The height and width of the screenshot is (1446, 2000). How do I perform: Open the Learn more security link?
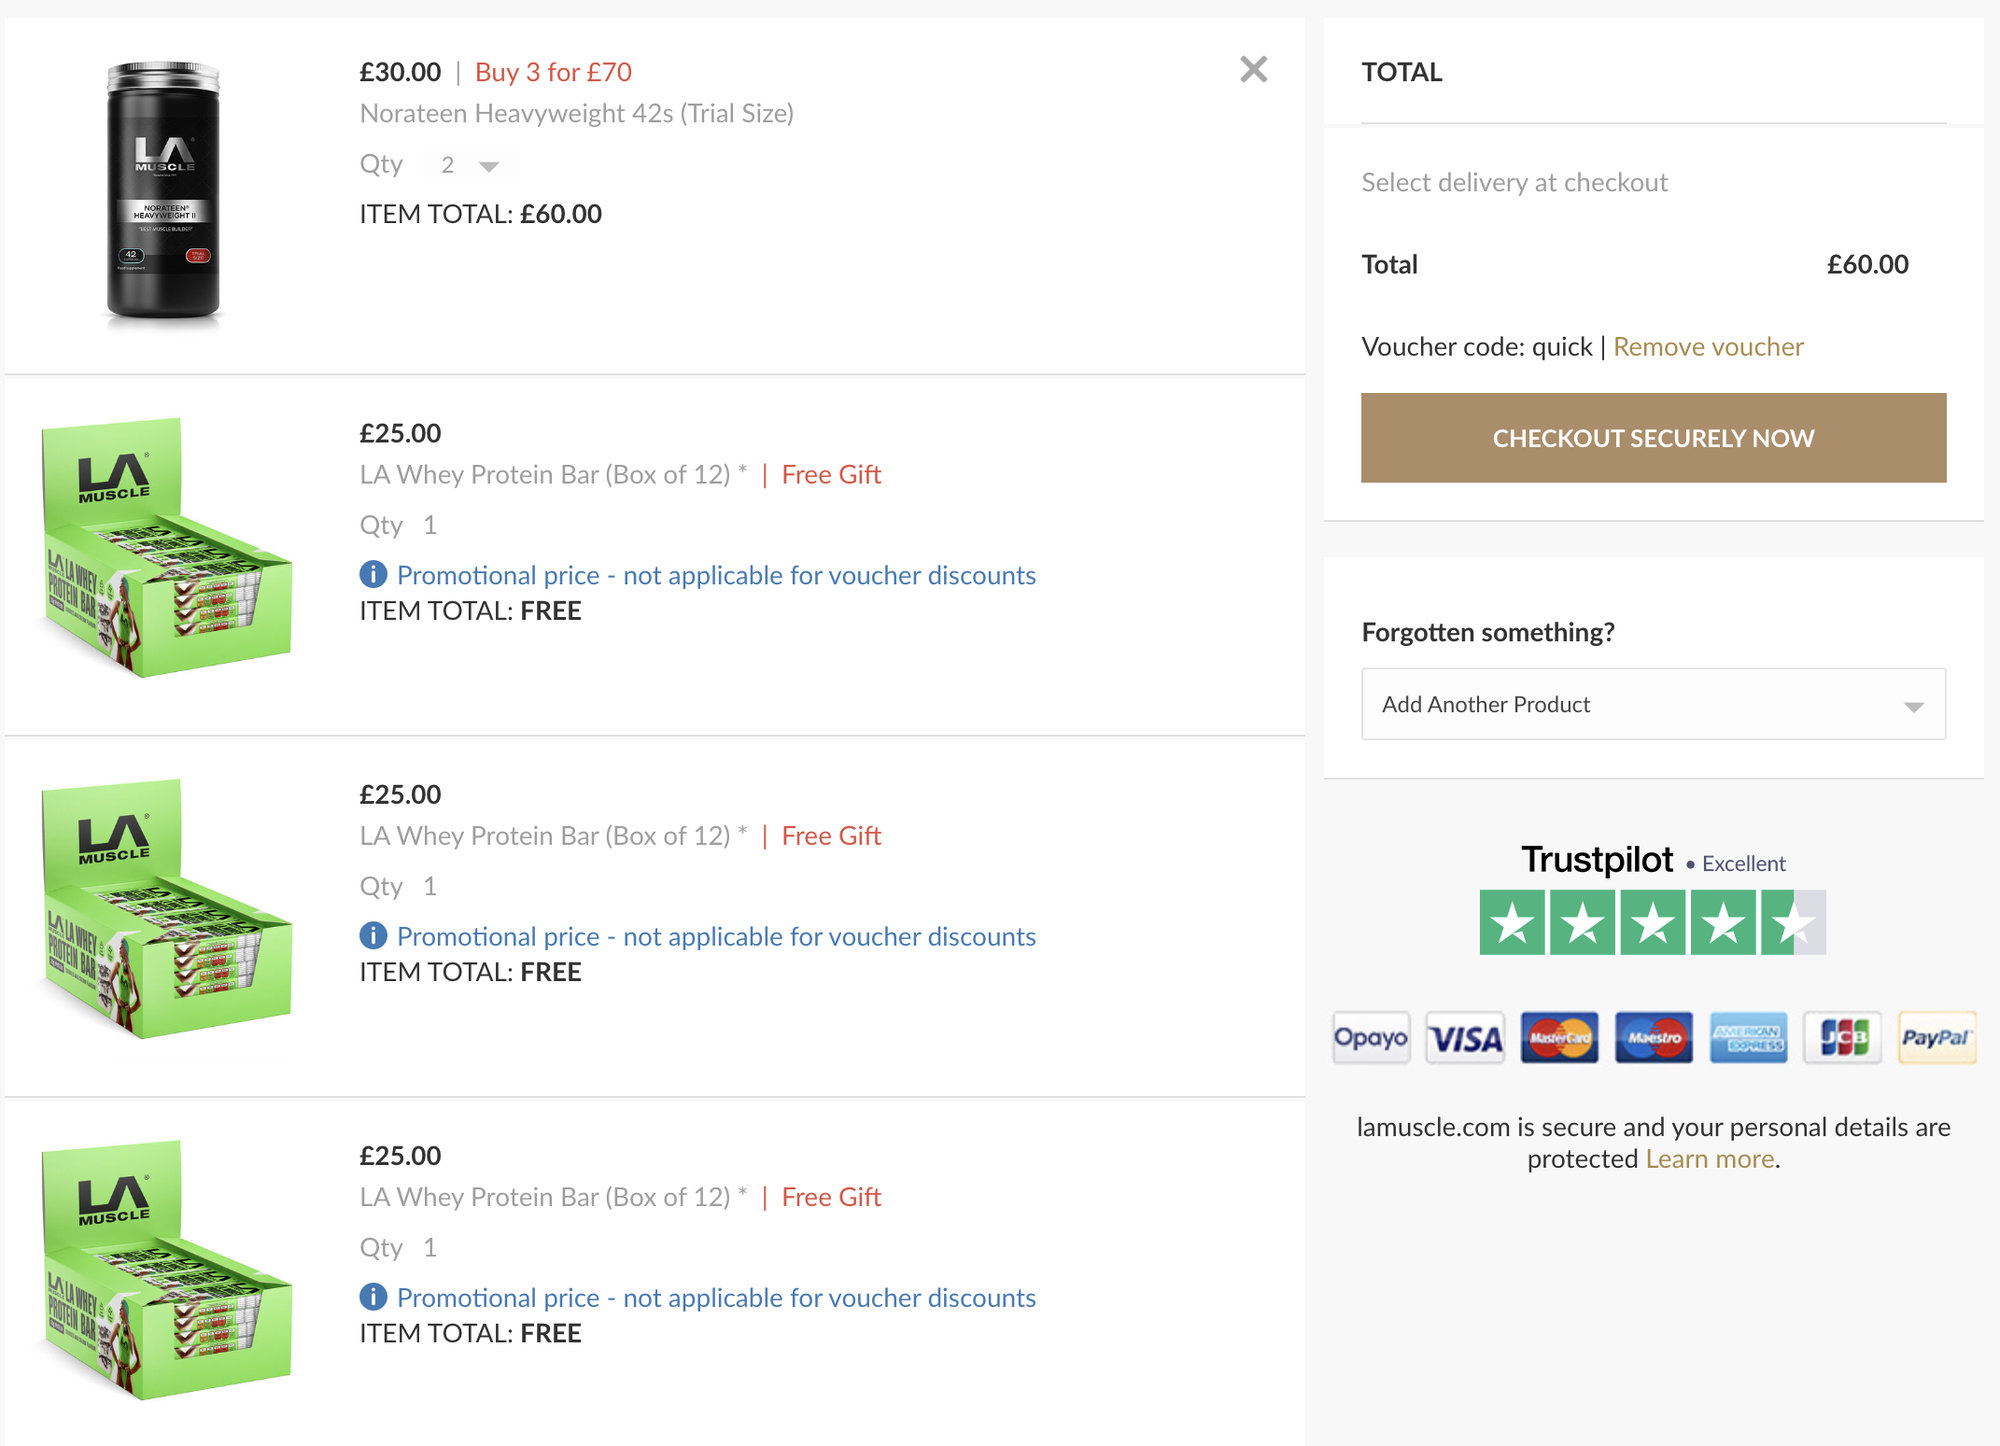1710,1159
